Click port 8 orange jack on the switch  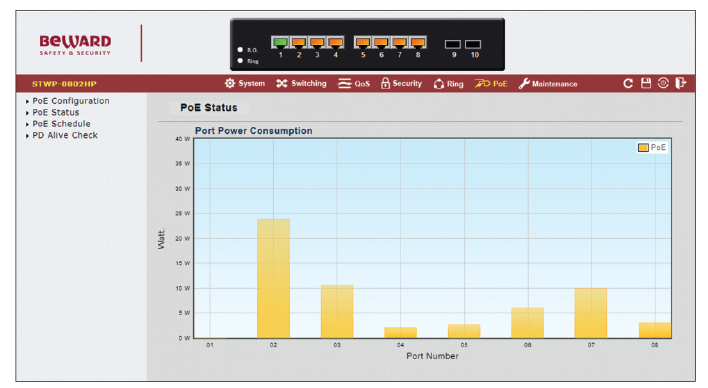click(418, 43)
